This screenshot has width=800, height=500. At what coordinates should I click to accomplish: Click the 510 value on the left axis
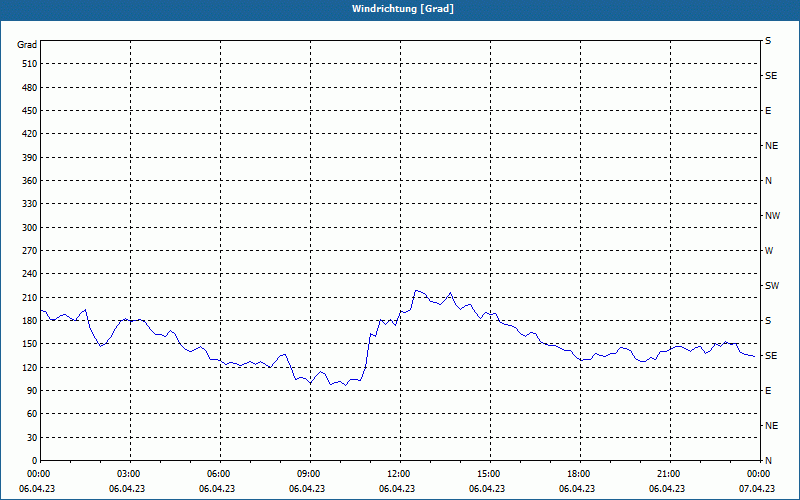click(x=30, y=64)
